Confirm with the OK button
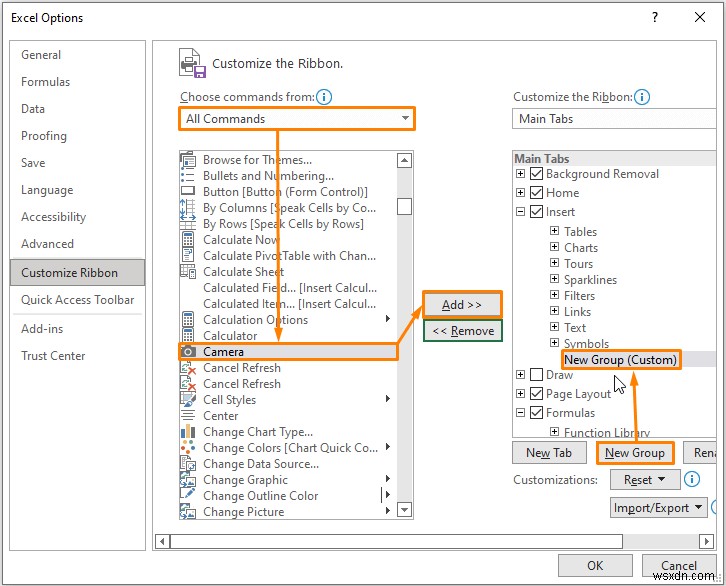726x586 pixels. (595, 566)
